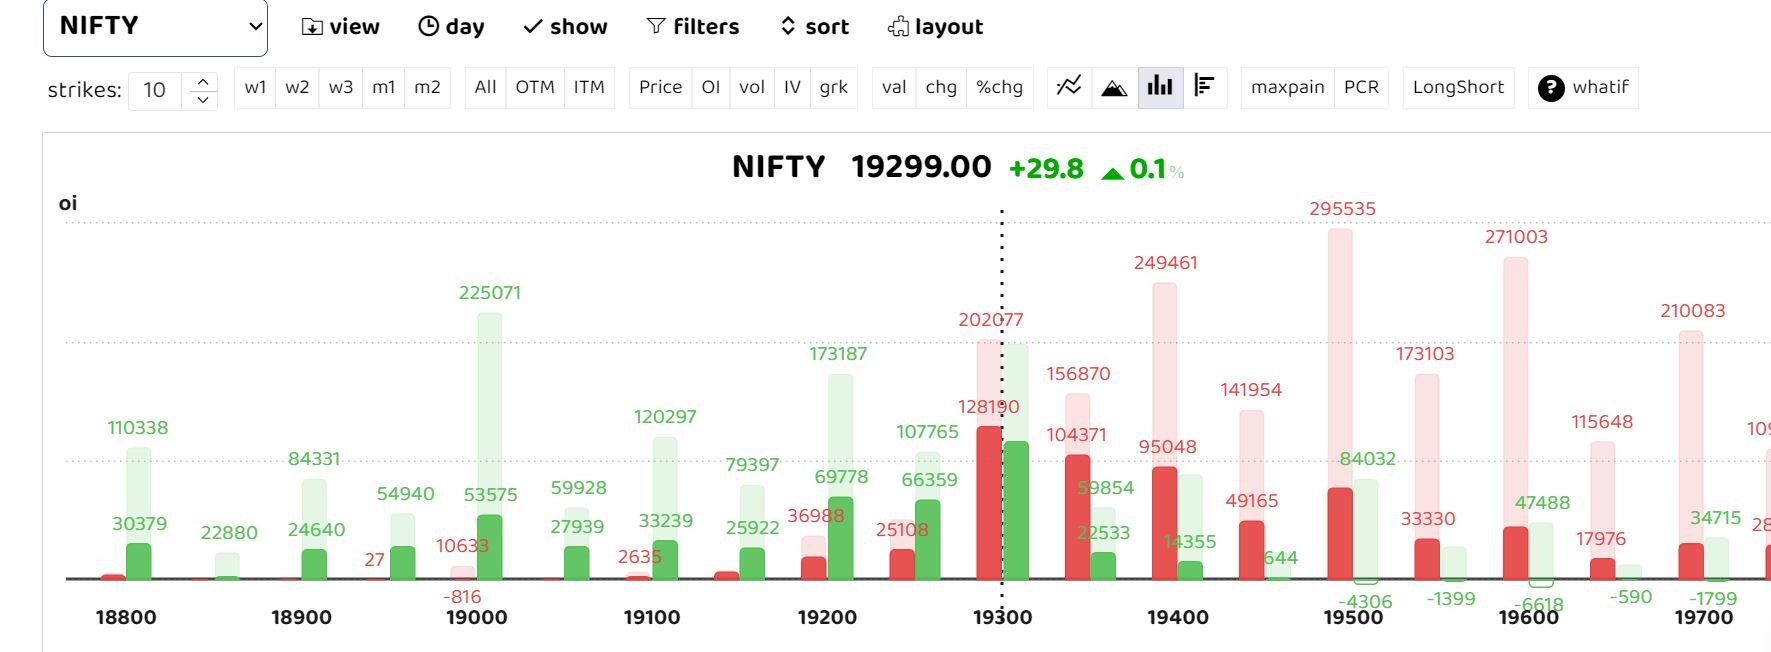Select the chg display mode
Image resolution: width=1771 pixels, height=652 pixels.
pyautogui.click(x=941, y=87)
